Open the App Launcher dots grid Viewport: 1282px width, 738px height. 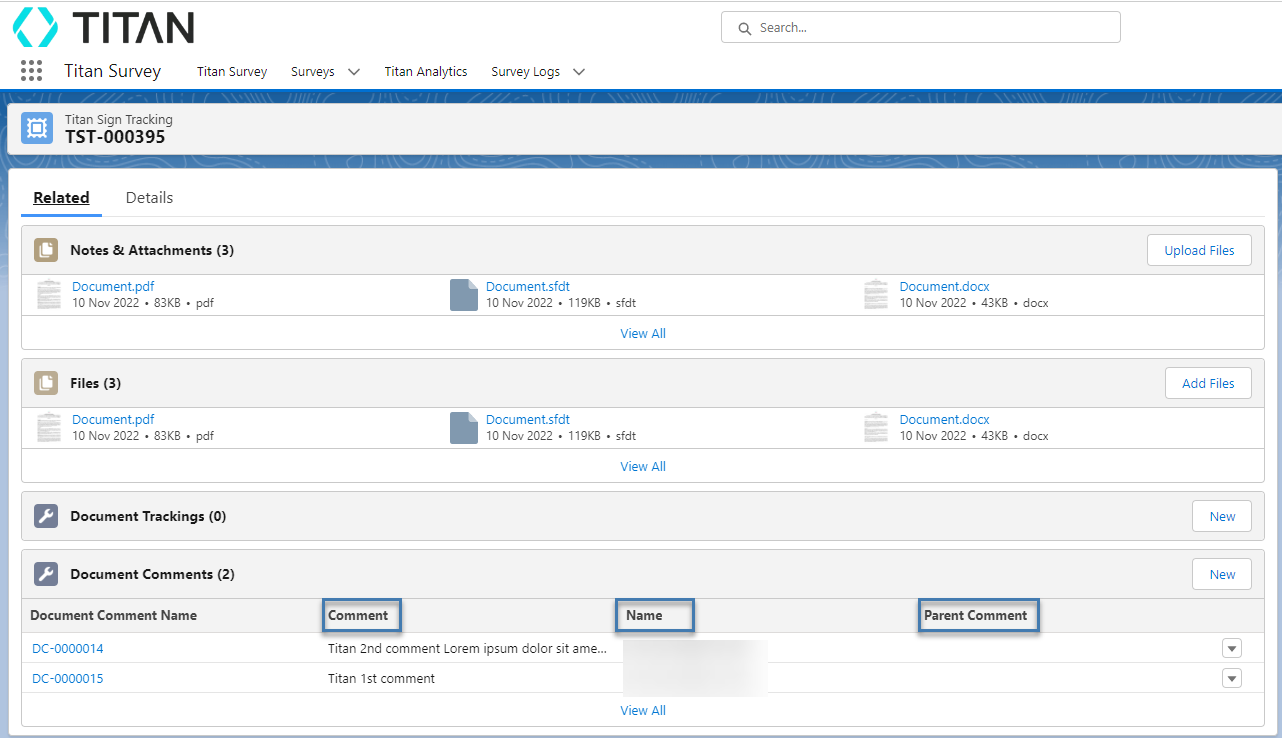click(31, 71)
